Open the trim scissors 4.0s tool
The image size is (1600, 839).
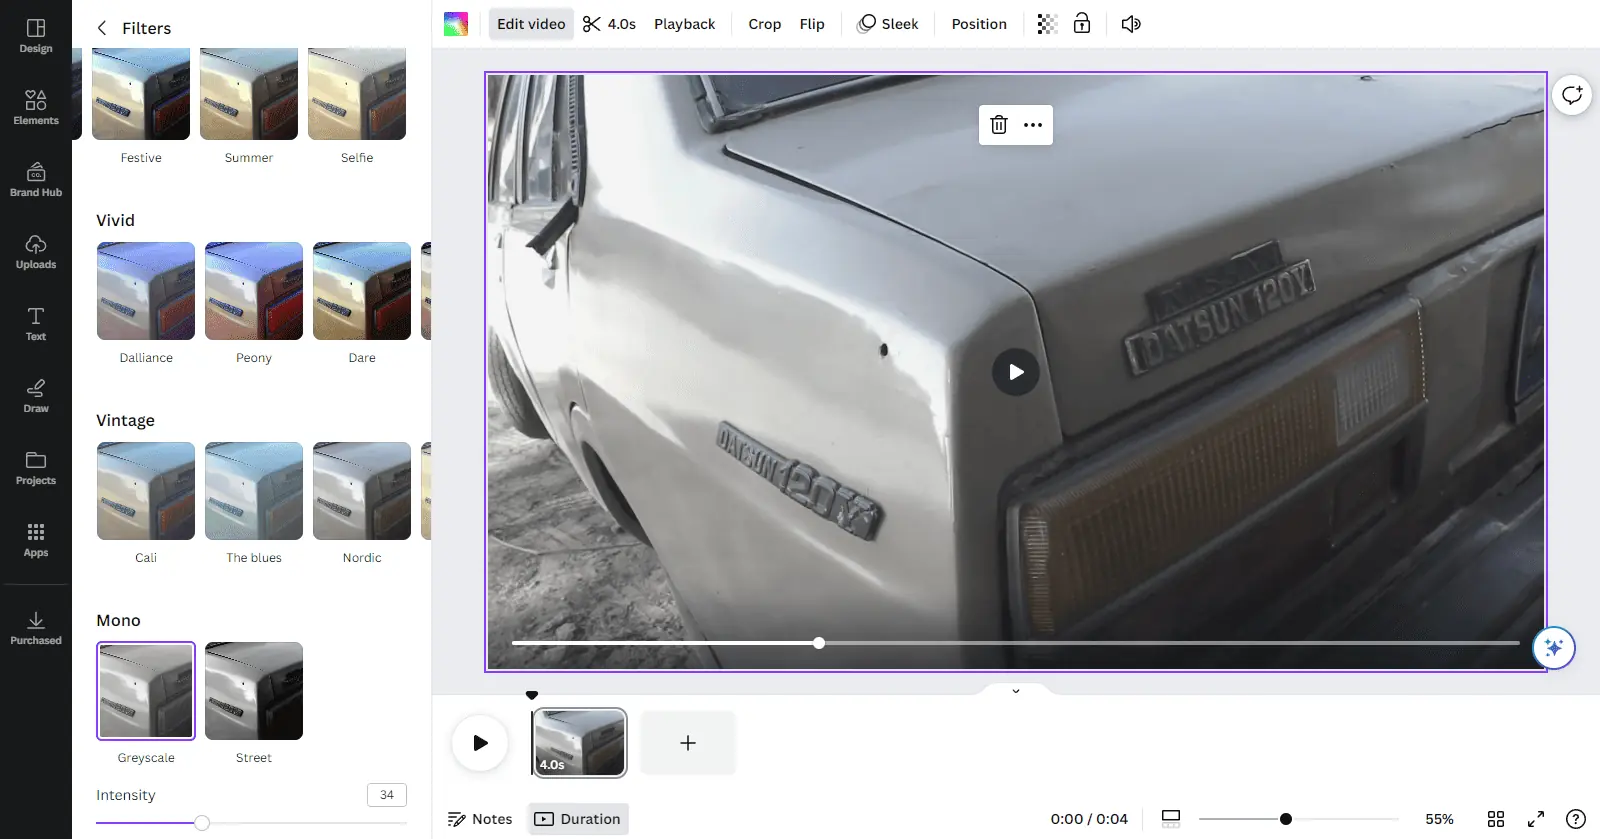coord(609,24)
